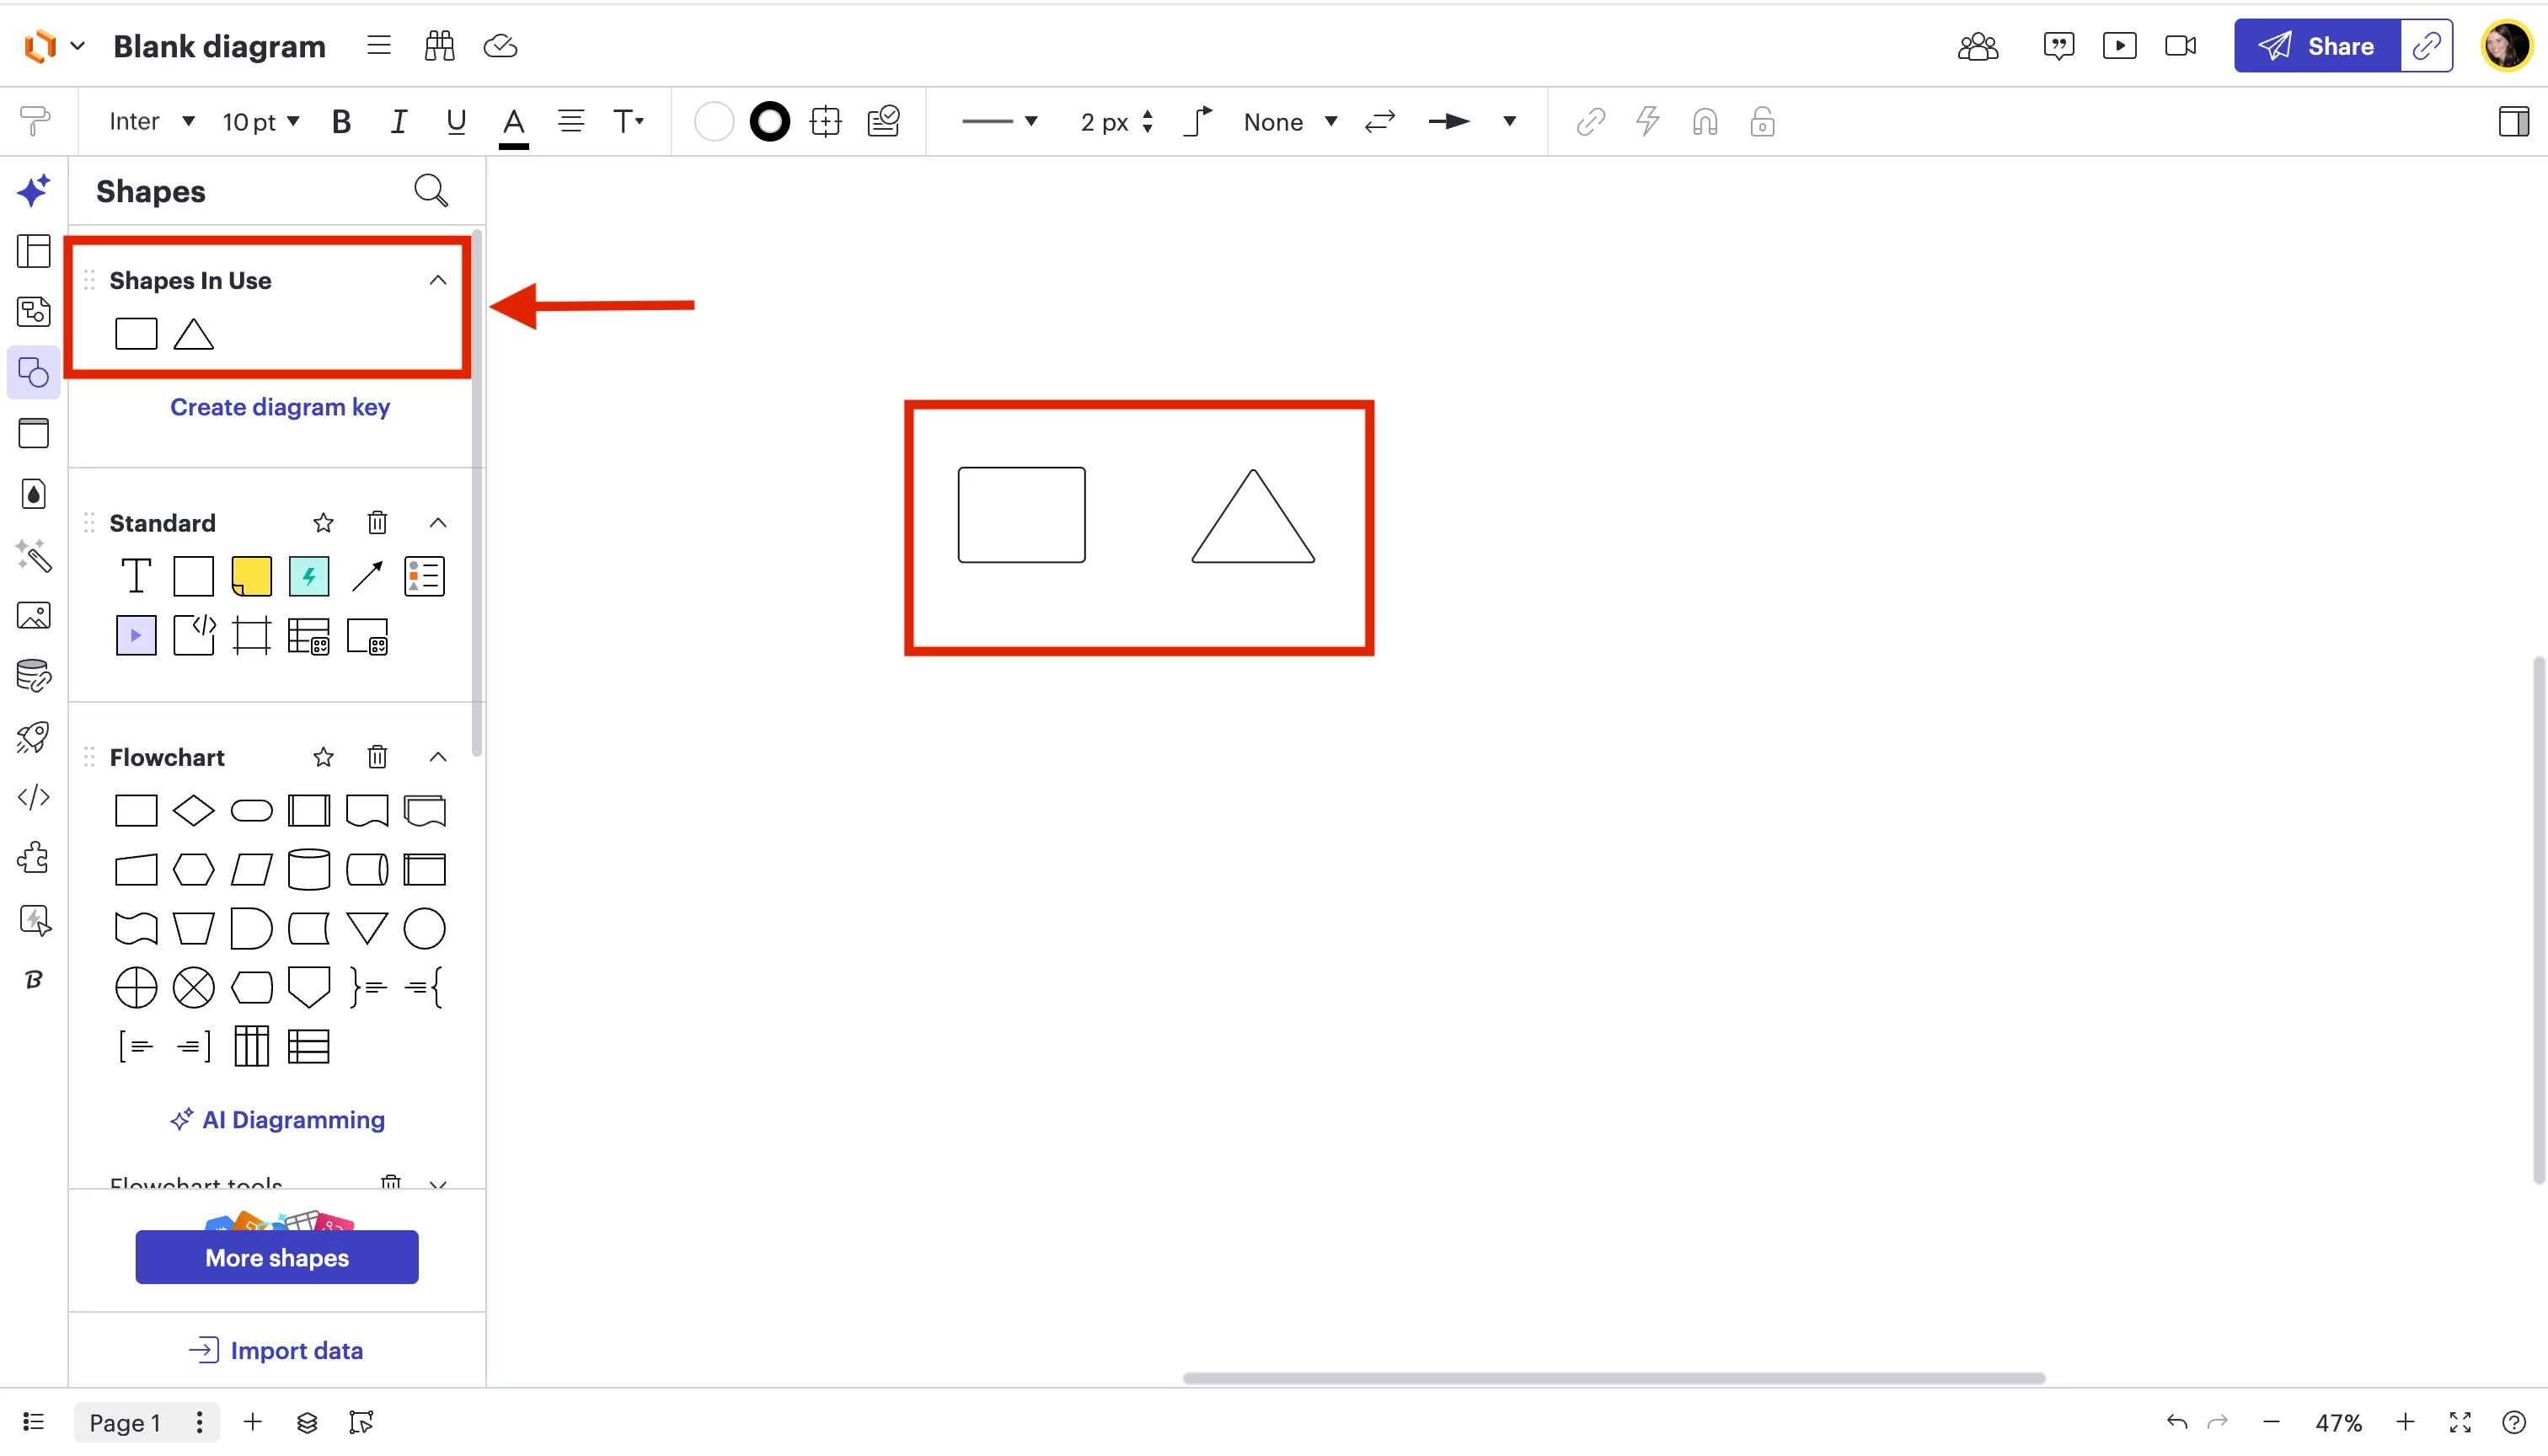Click the More shapes button

[x=277, y=1257]
